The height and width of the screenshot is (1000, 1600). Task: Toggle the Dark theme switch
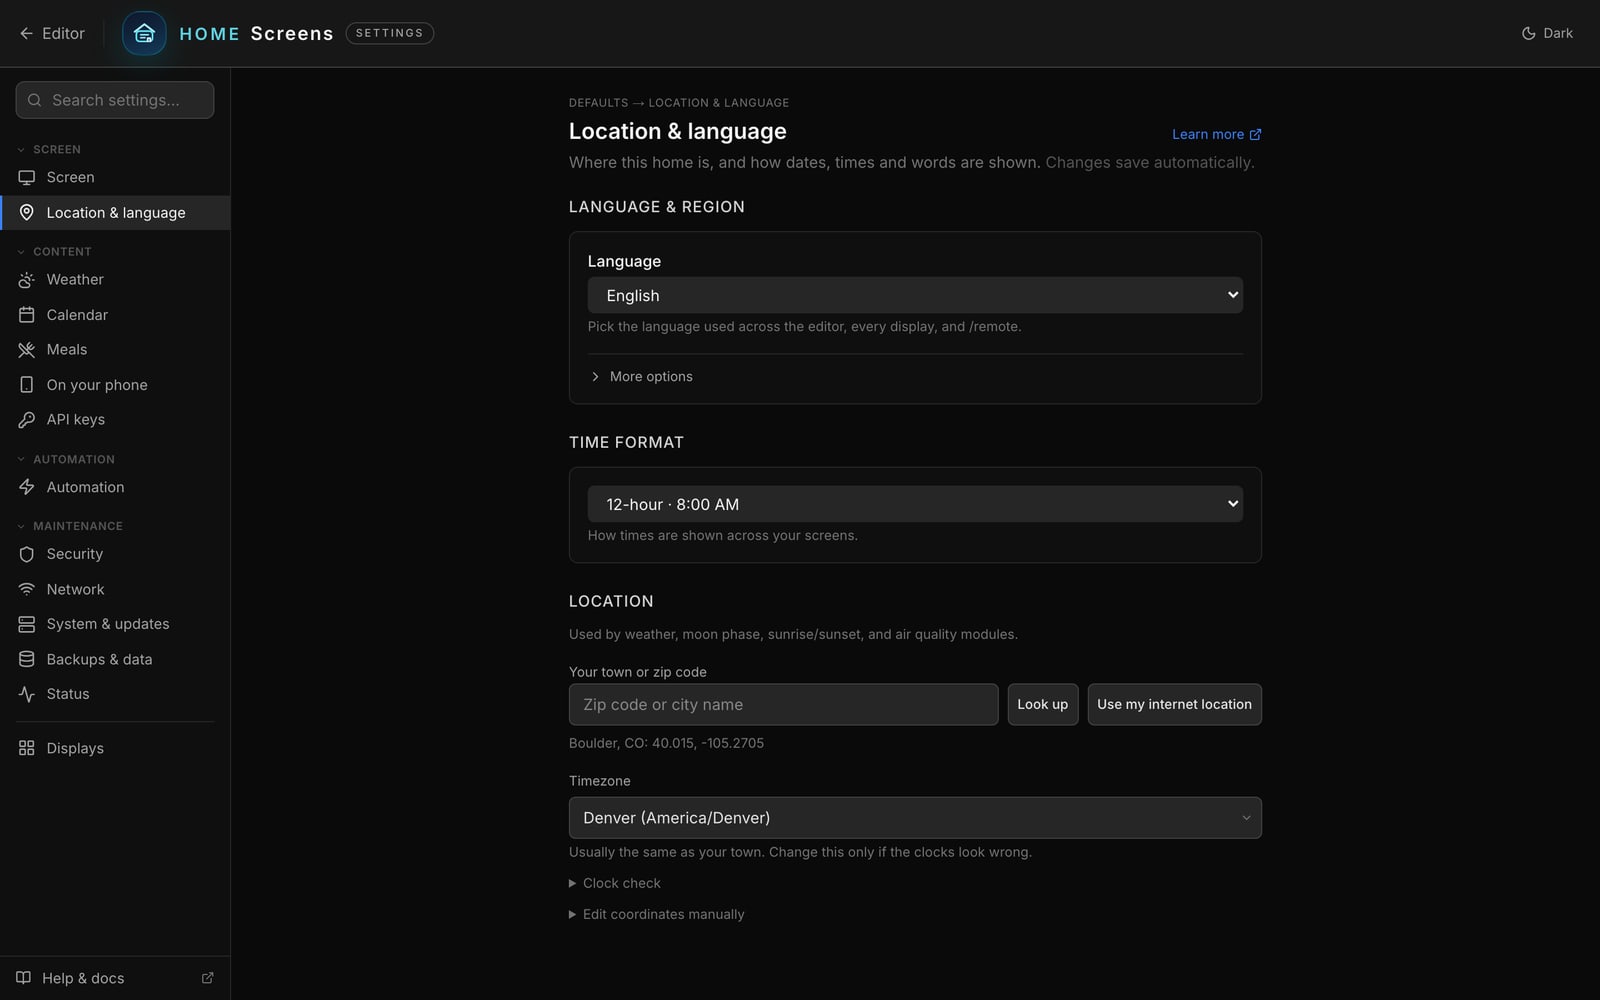tap(1547, 33)
